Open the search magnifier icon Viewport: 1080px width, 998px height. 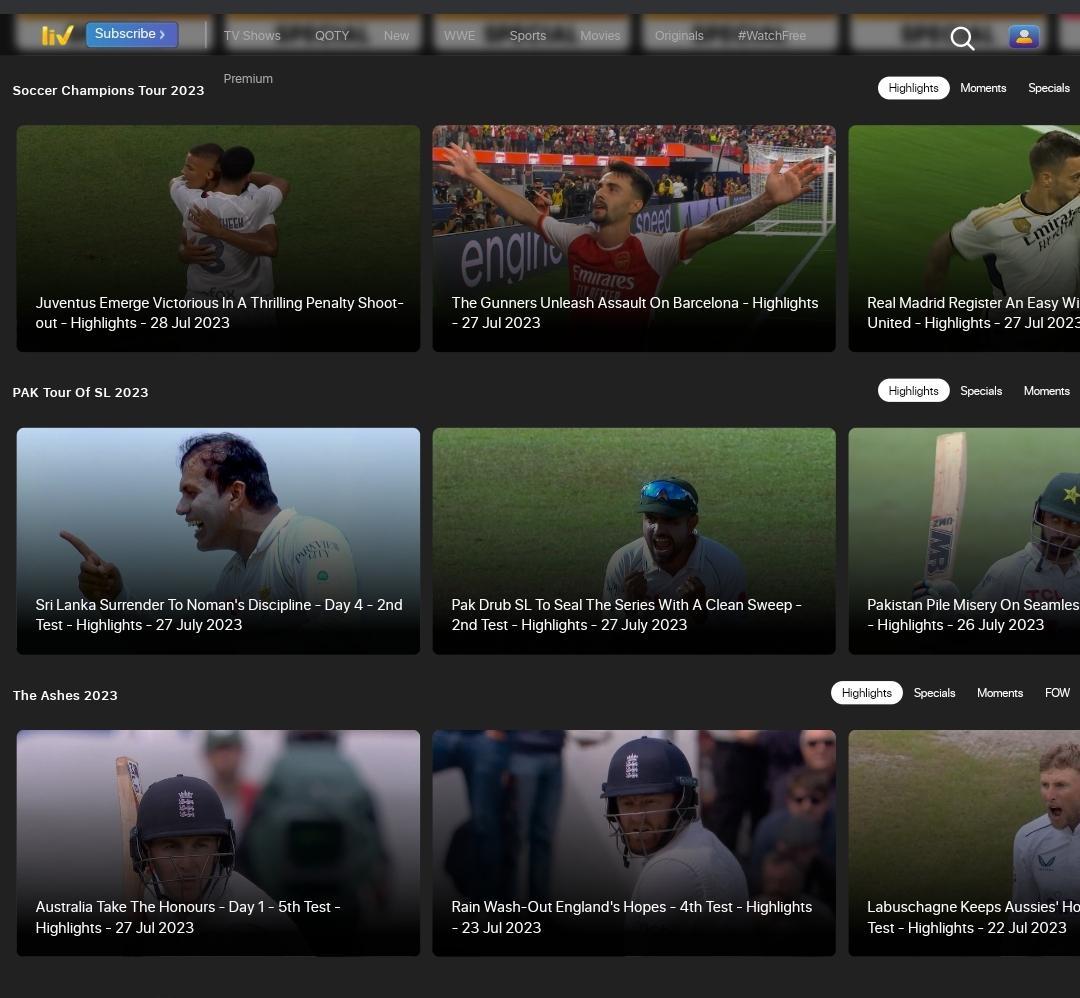point(962,38)
